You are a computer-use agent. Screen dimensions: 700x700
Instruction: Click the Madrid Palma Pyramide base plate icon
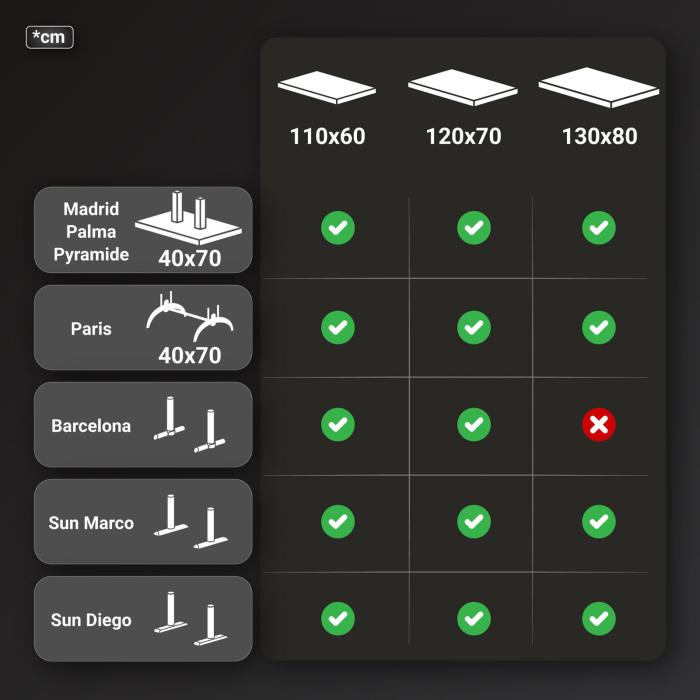(188, 218)
